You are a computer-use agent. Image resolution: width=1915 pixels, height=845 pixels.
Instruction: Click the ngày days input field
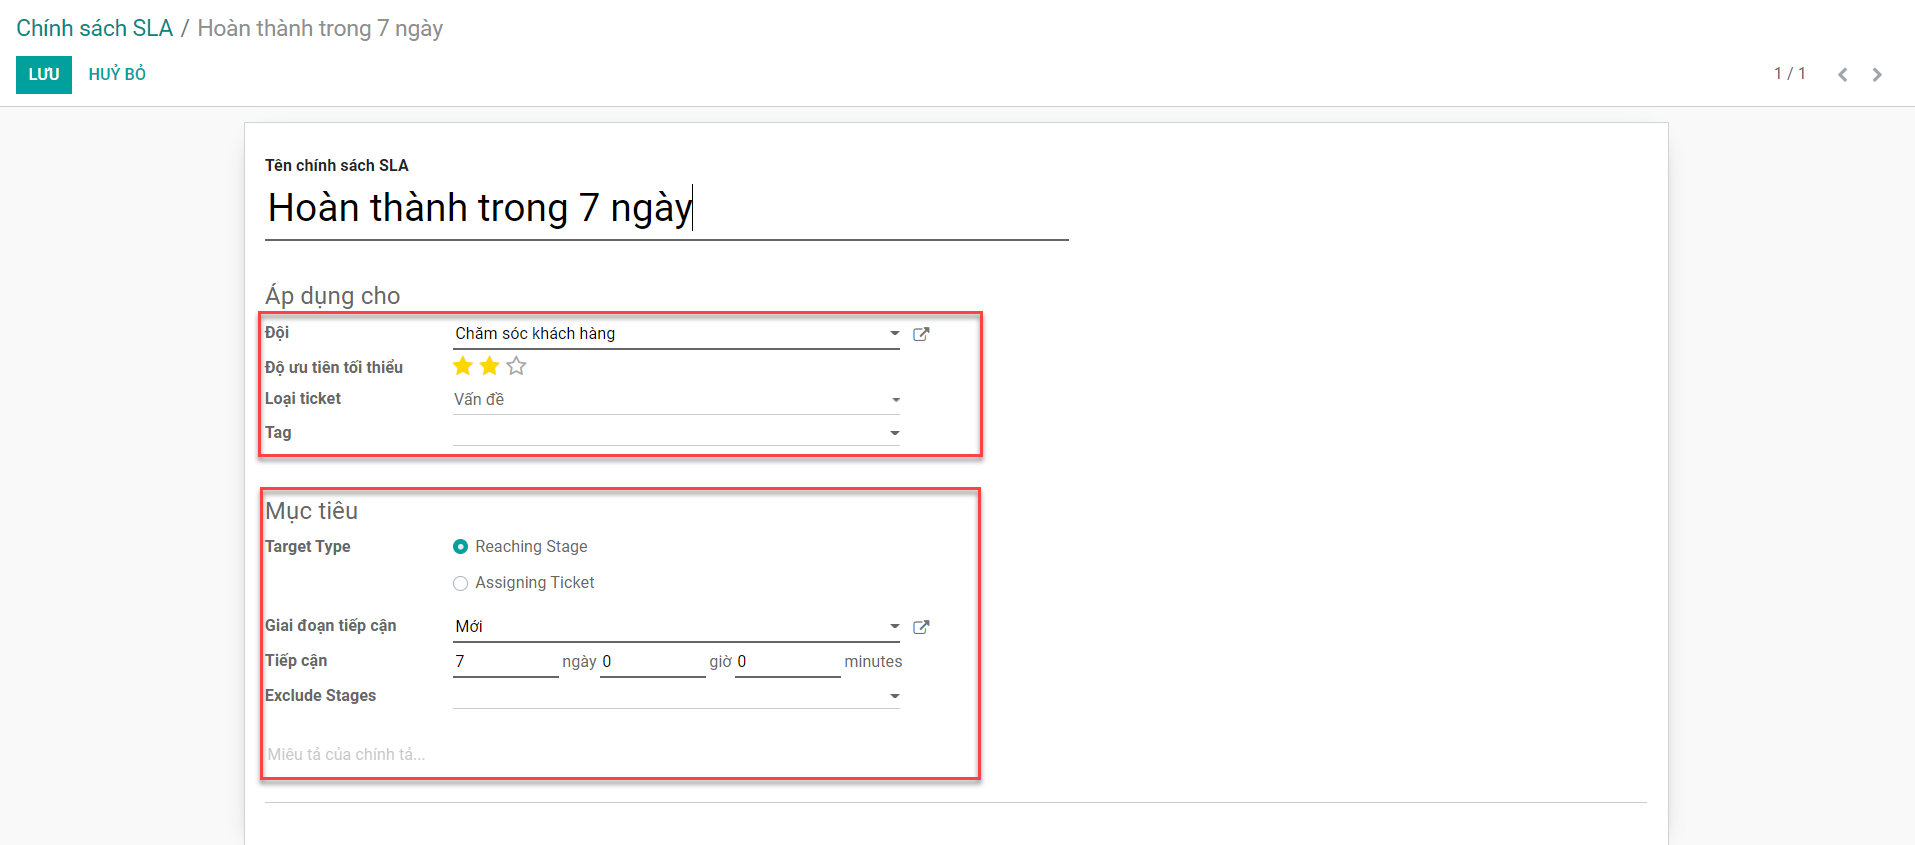coord(505,662)
